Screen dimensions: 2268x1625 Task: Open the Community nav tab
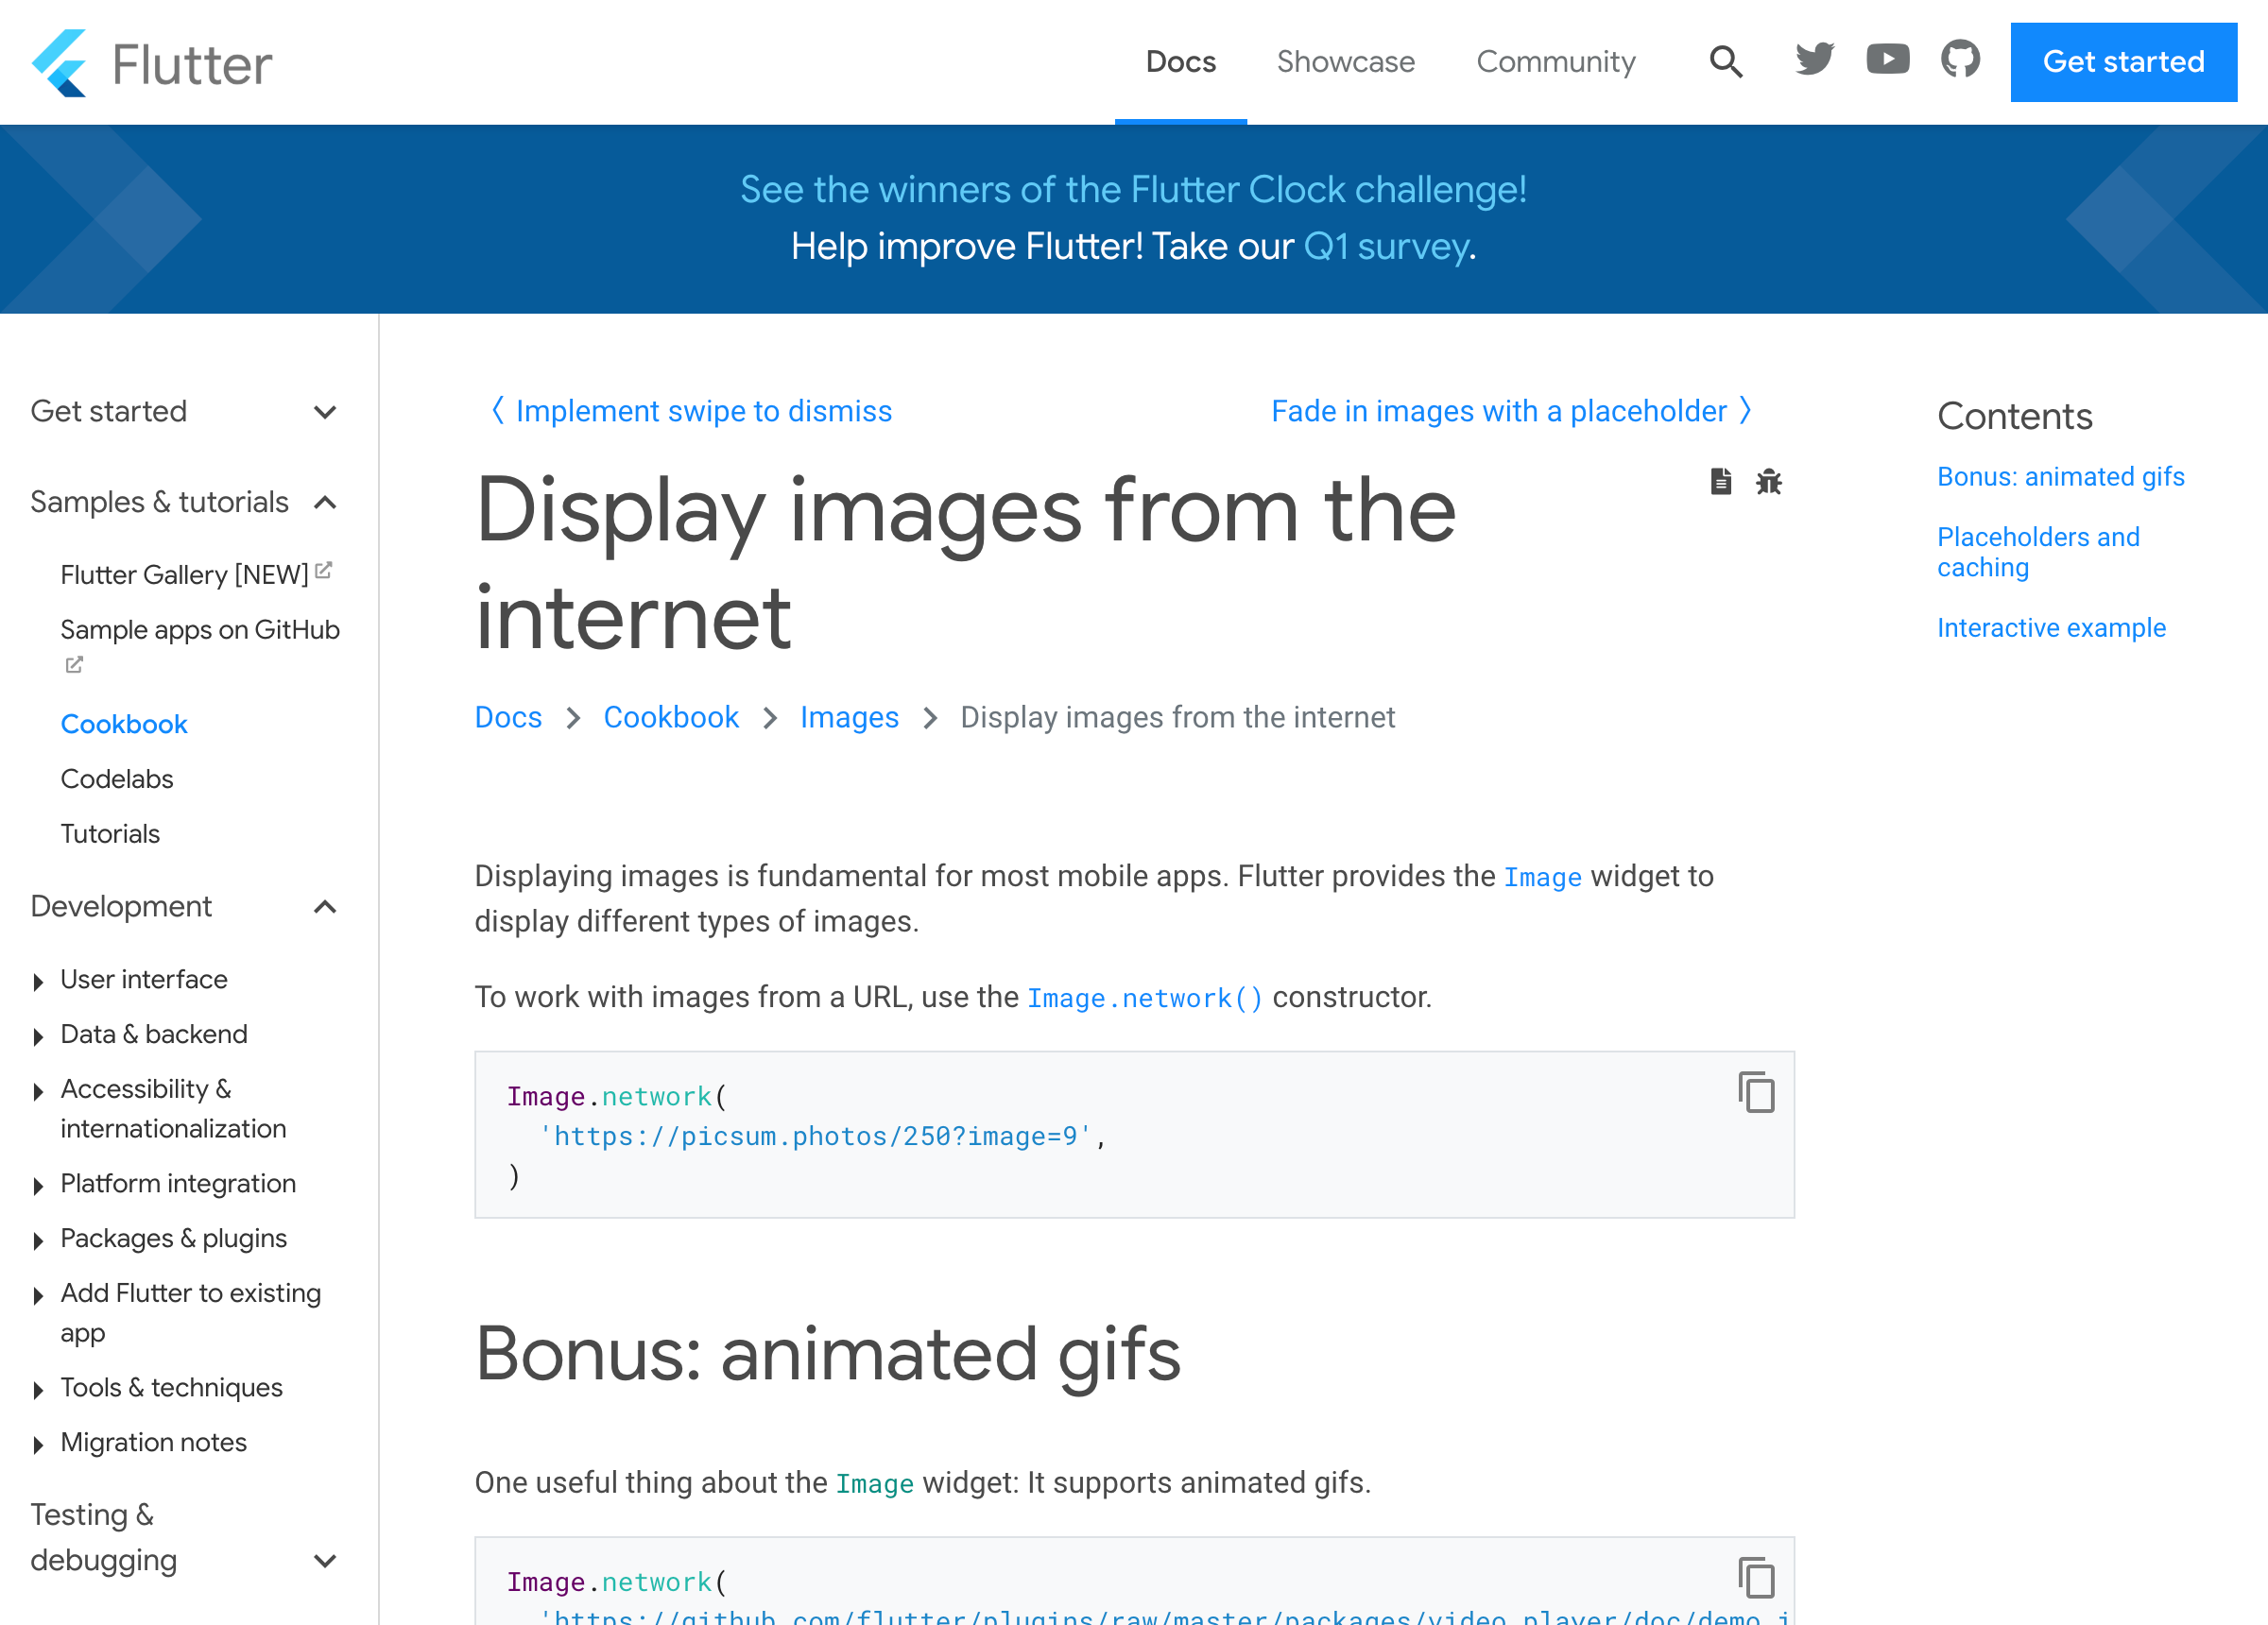pyautogui.click(x=1555, y=62)
